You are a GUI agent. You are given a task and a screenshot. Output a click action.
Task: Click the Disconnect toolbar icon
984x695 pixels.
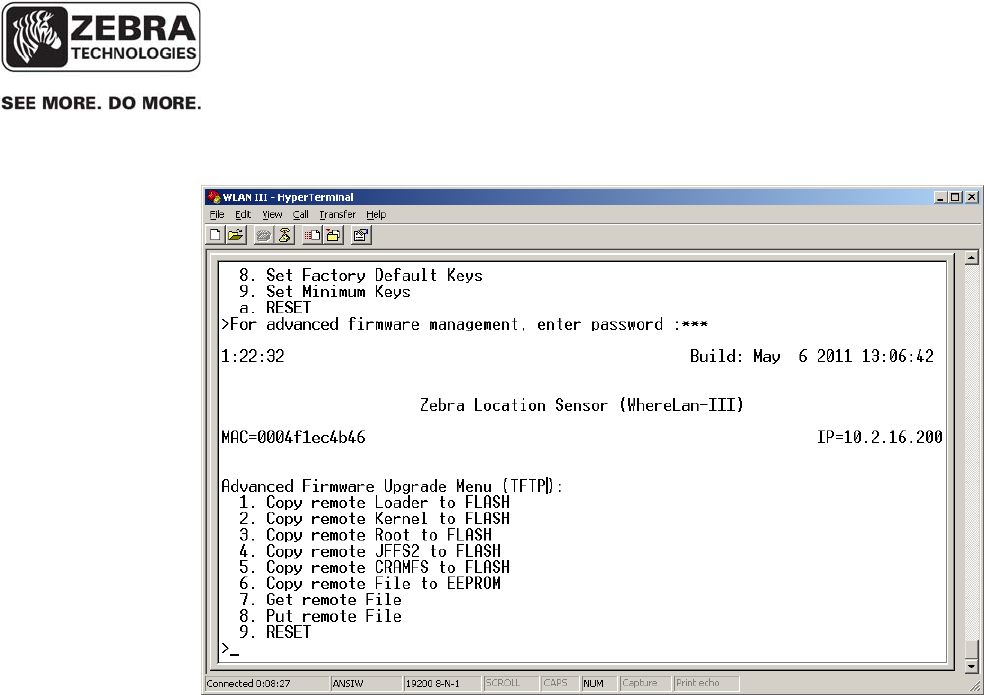(x=284, y=235)
